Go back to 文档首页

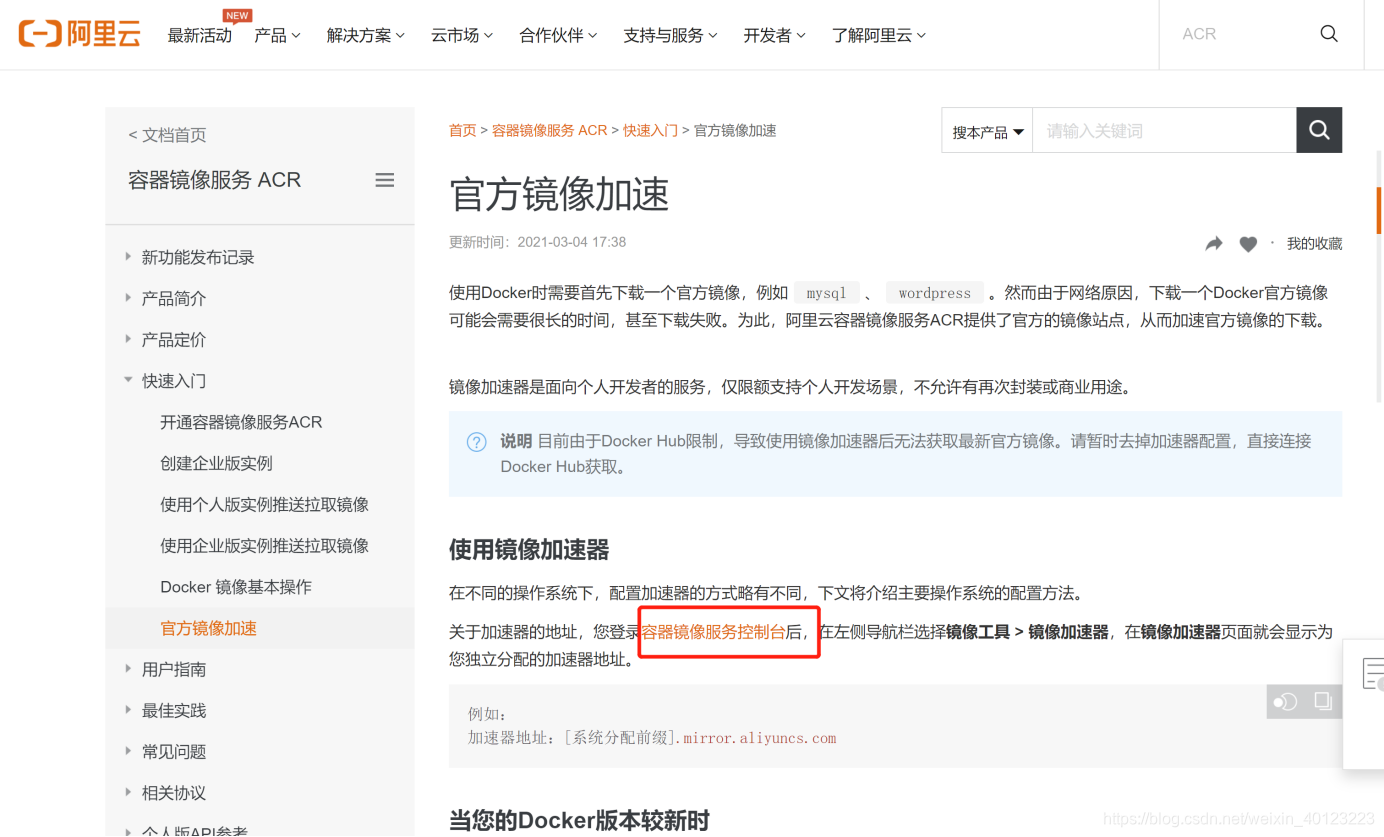[167, 135]
